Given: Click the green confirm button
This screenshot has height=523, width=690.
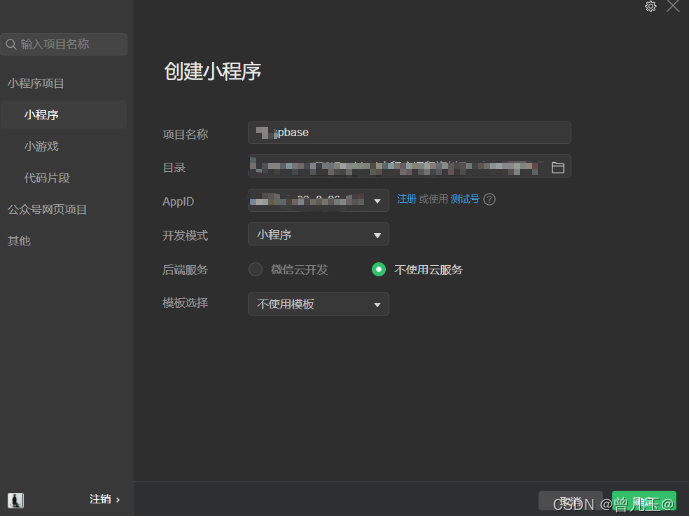Looking at the screenshot, I should [644, 501].
